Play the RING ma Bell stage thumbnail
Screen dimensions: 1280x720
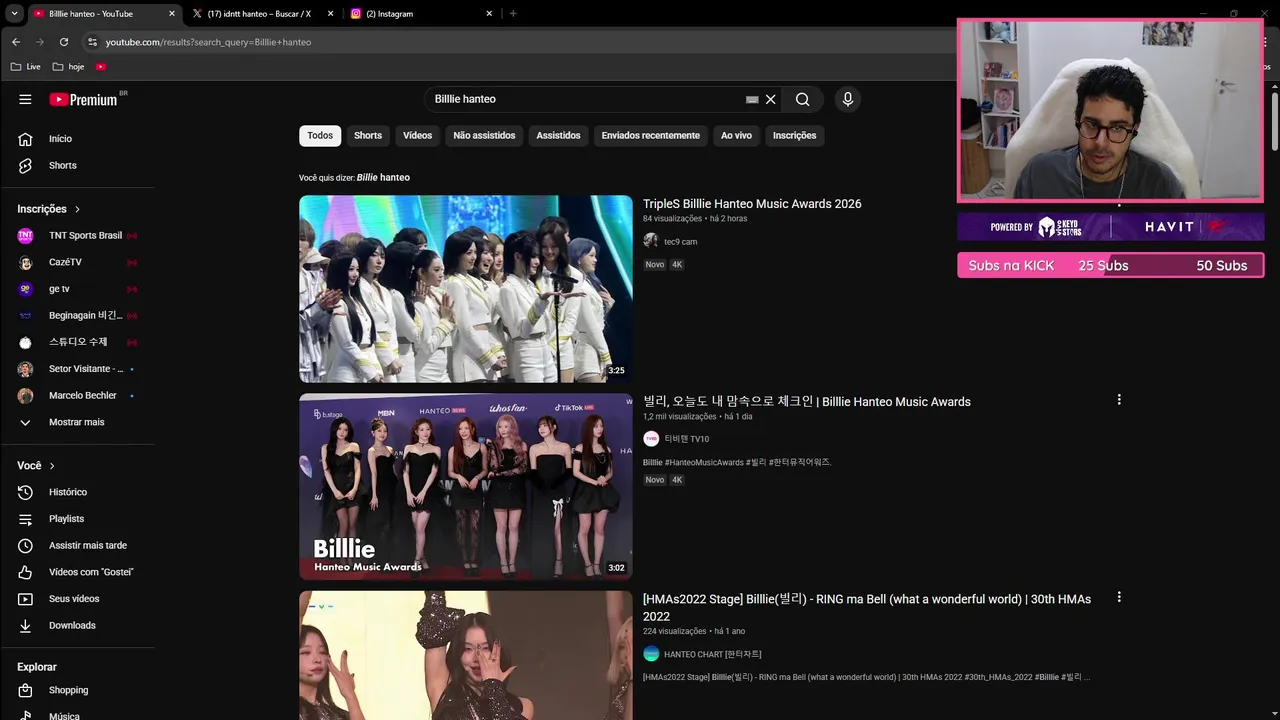466,655
